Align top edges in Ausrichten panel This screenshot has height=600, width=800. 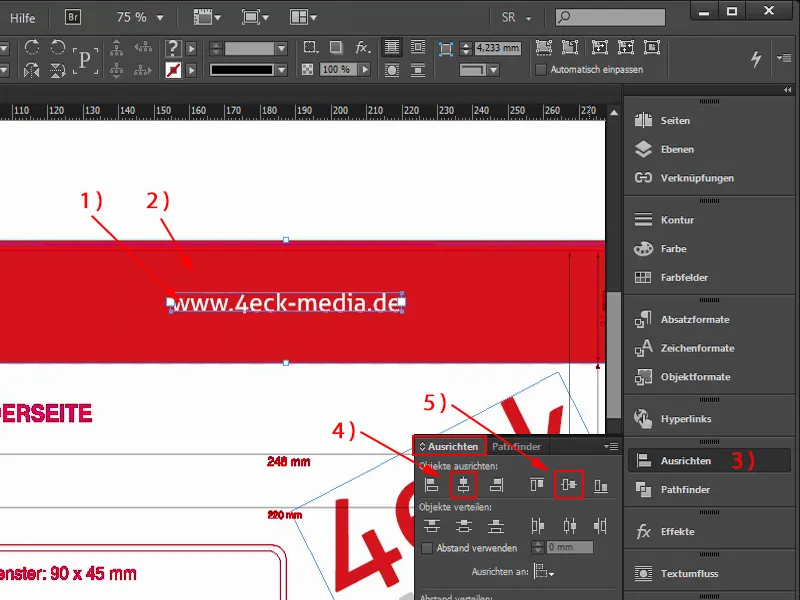537,485
